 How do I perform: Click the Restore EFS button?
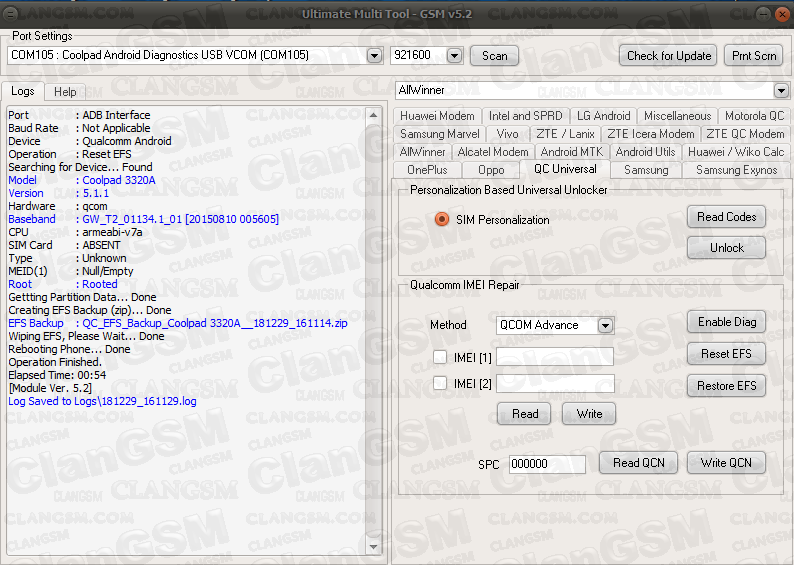(x=726, y=386)
